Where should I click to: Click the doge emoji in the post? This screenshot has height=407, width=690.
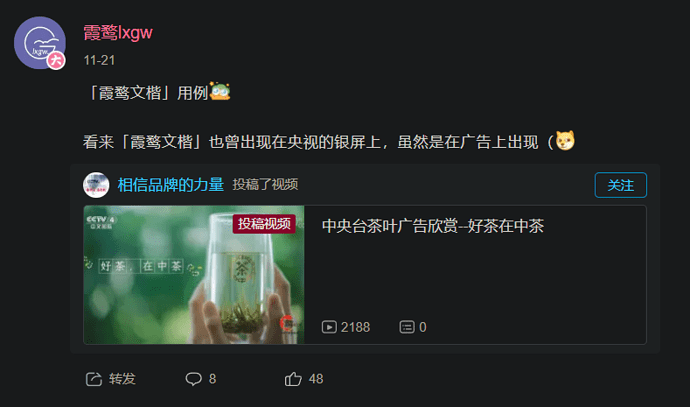pyautogui.click(x=565, y=141)
